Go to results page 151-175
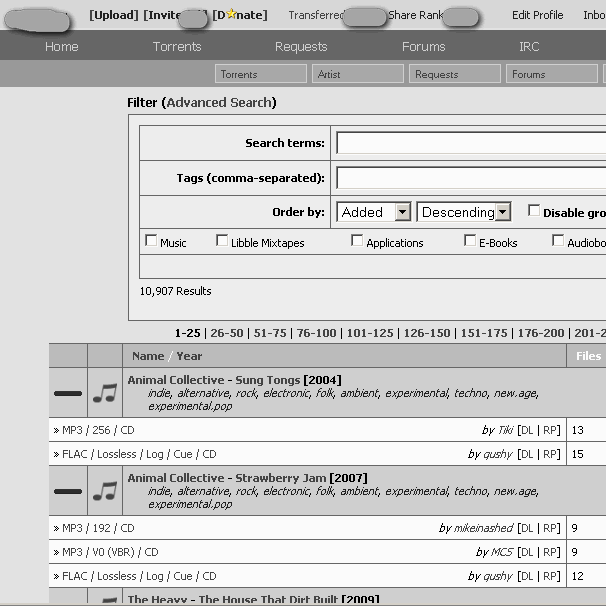The image size is (606, 606). (484, 333)
